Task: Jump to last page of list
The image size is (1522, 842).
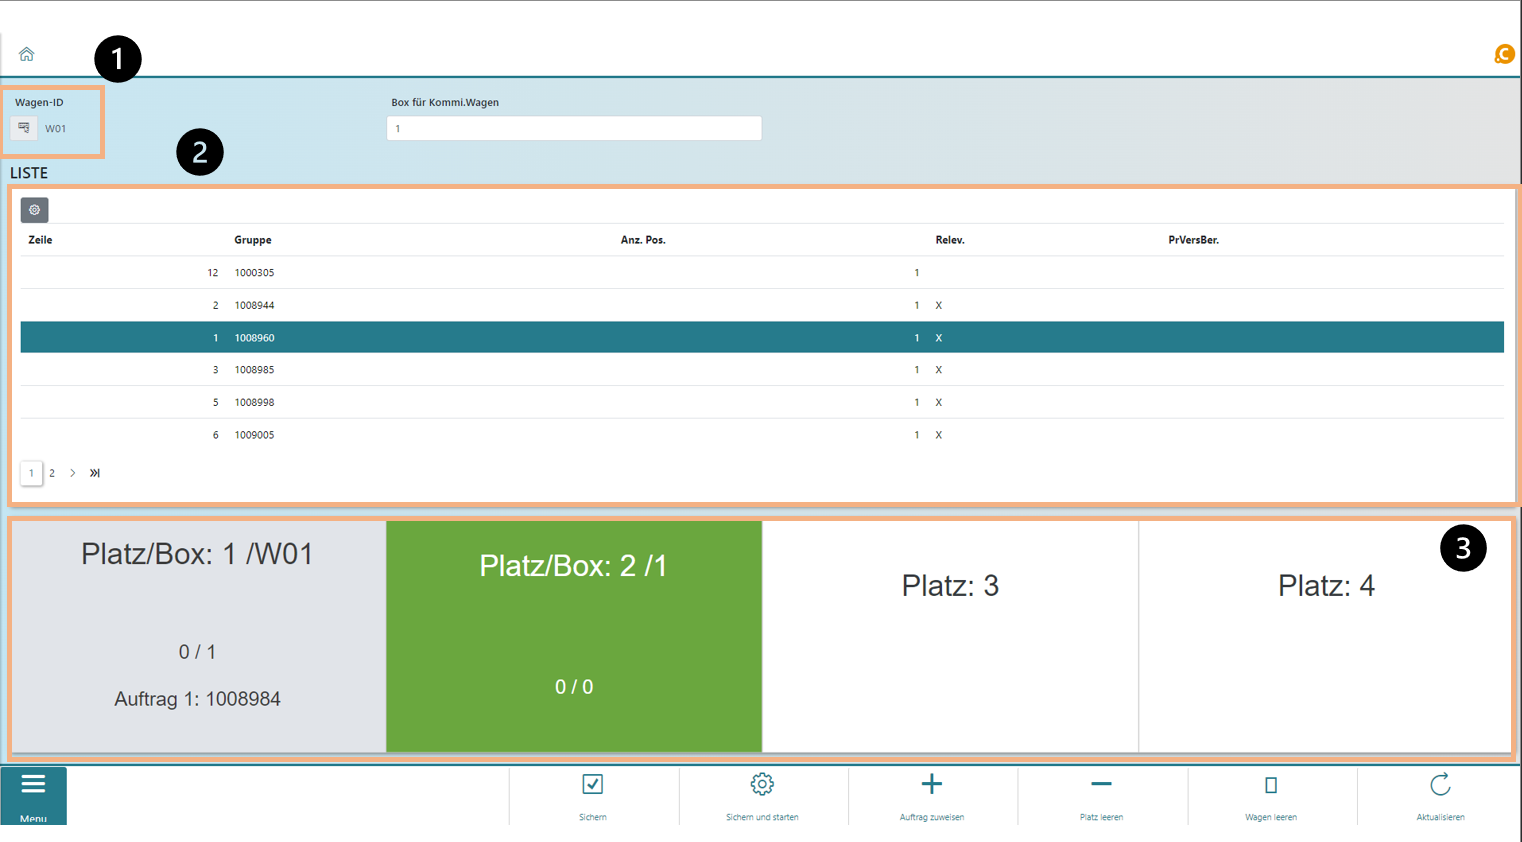Action: 95,473
